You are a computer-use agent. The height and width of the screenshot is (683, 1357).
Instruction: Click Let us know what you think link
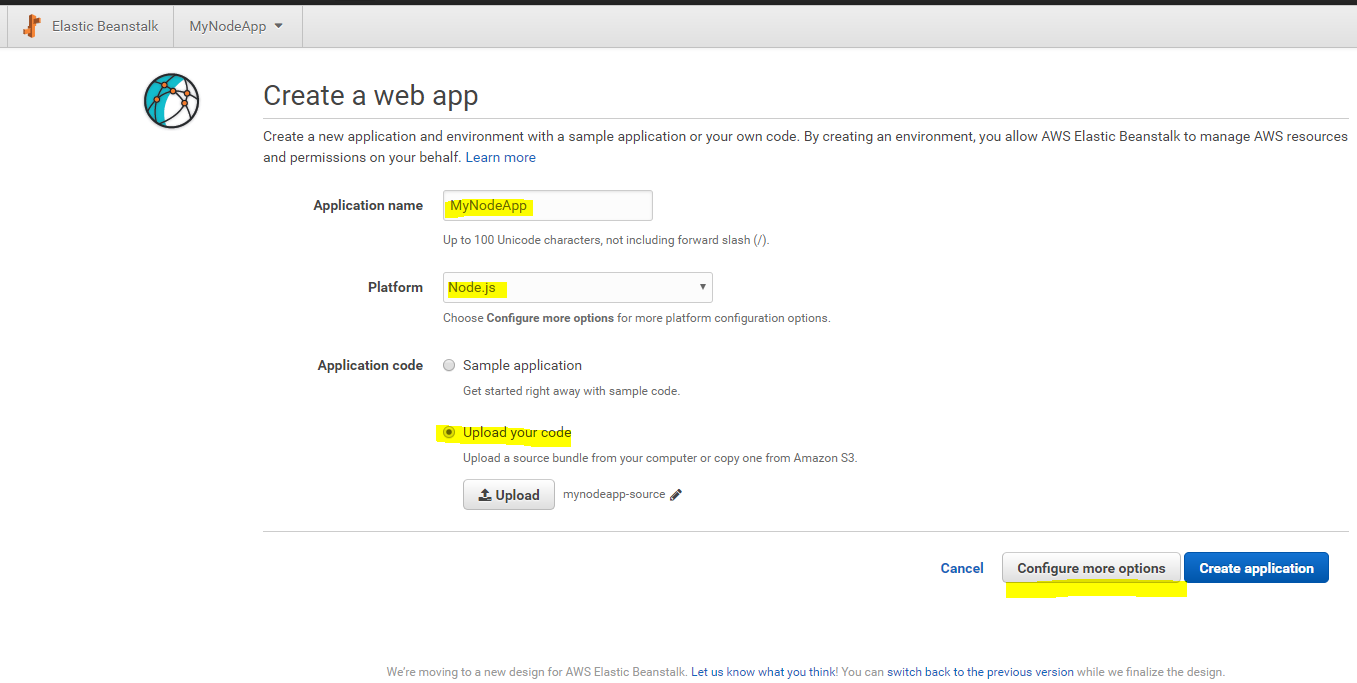[764, 672]
